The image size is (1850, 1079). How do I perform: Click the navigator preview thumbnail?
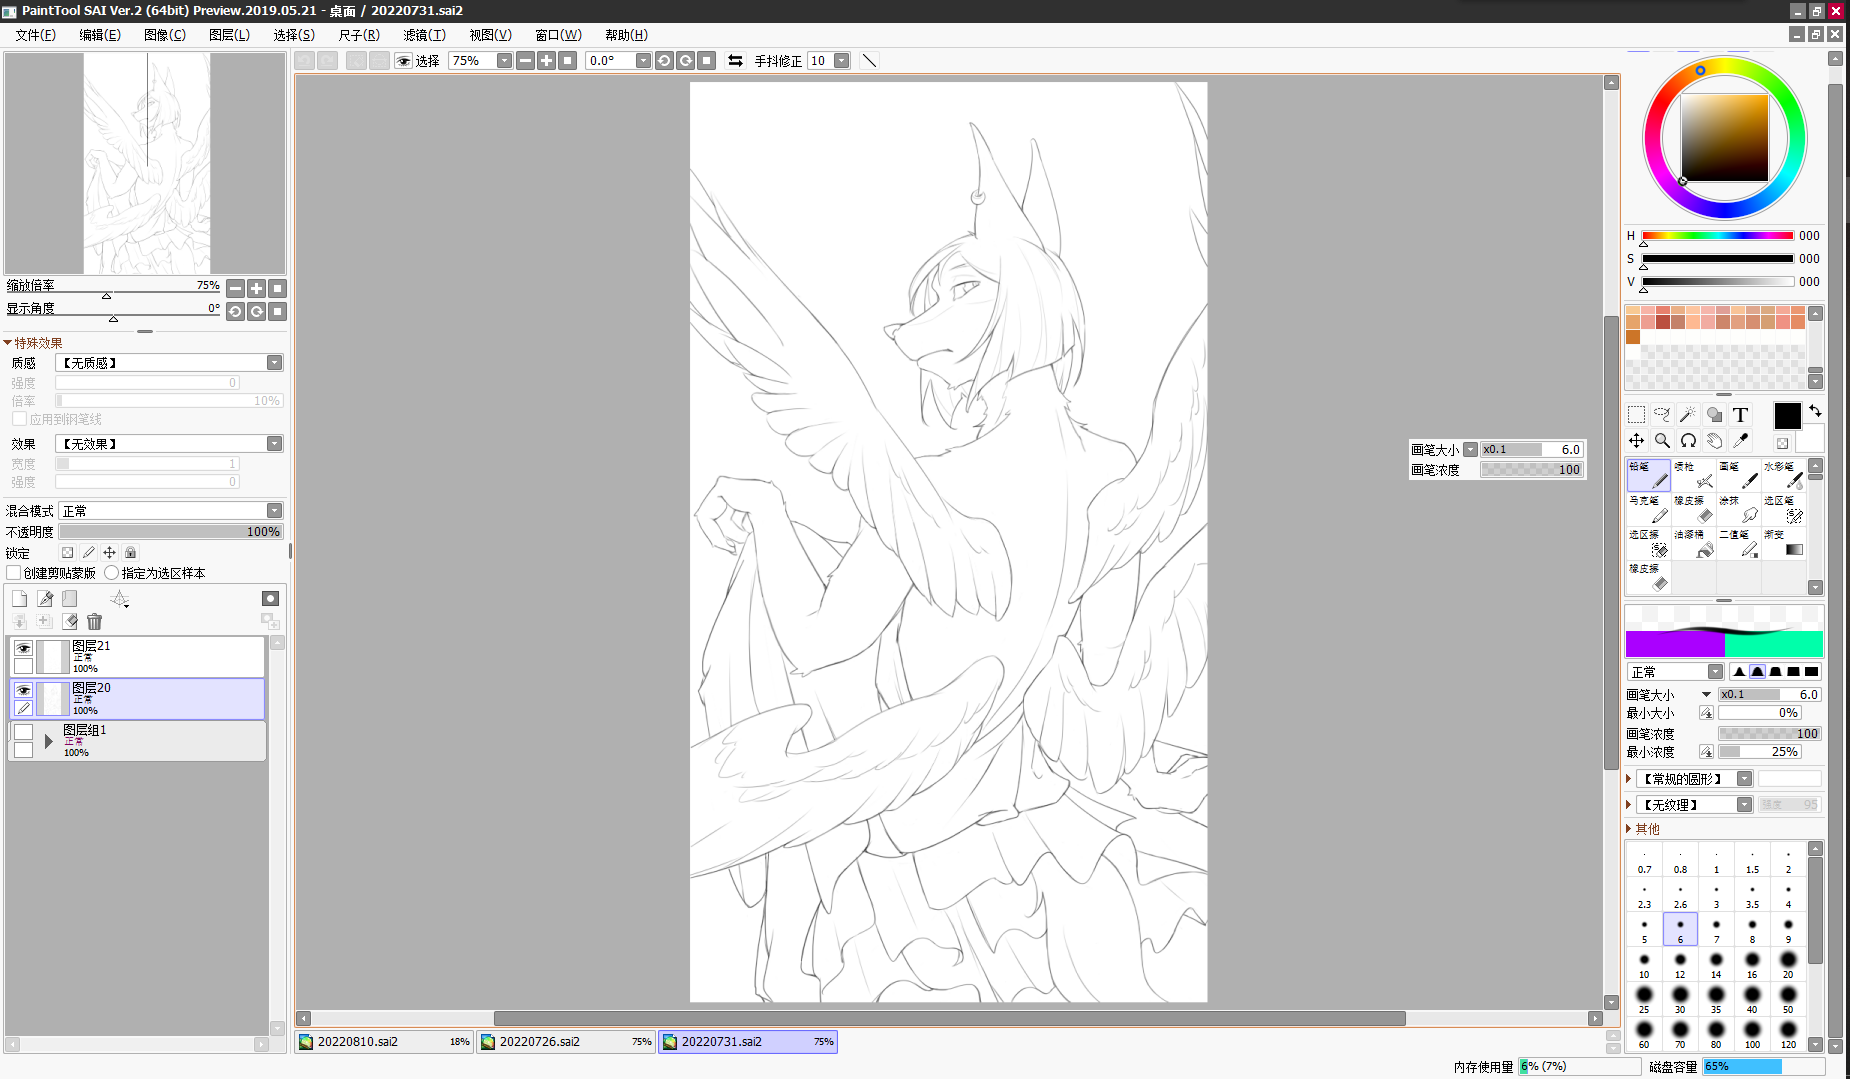pyautogui.click(x=146, y=163)
